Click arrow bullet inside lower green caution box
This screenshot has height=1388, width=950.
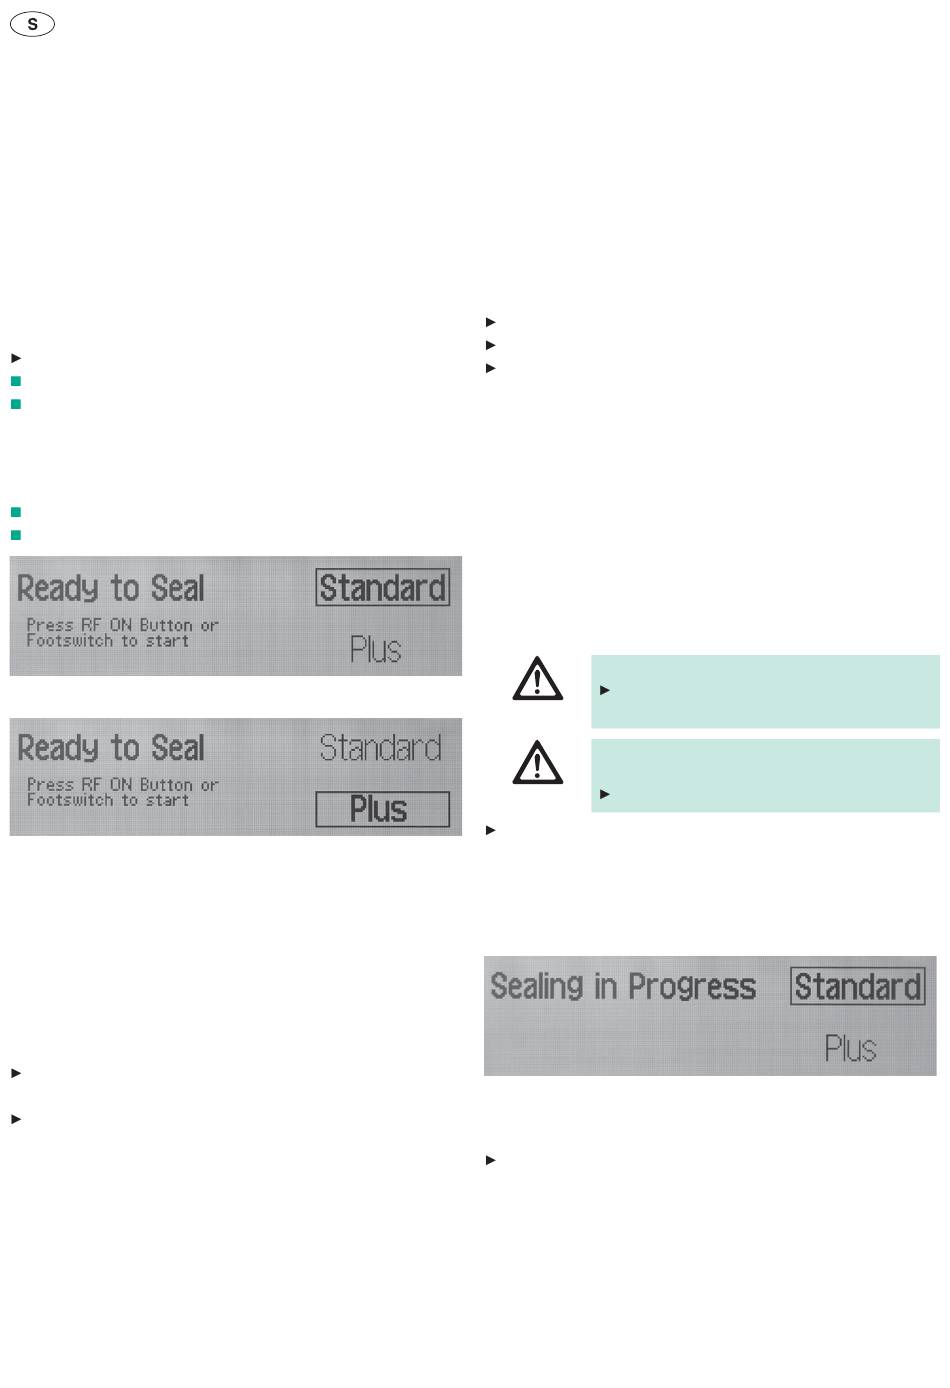(604, 794)
